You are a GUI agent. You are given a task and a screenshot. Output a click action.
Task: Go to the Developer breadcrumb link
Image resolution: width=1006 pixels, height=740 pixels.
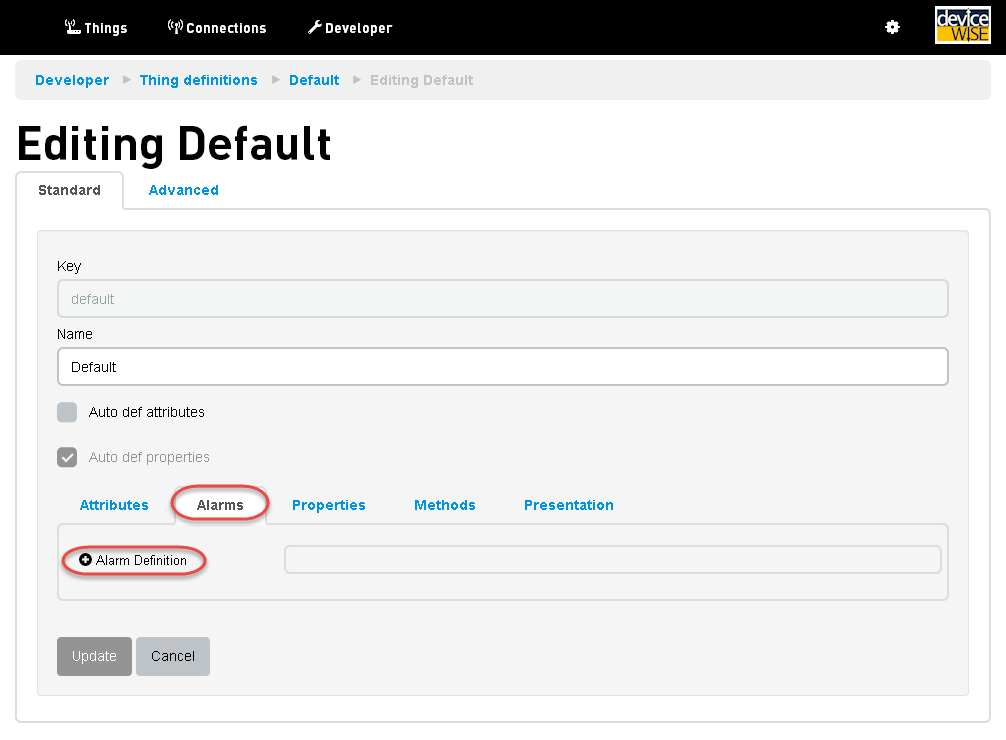pos(72,80)
